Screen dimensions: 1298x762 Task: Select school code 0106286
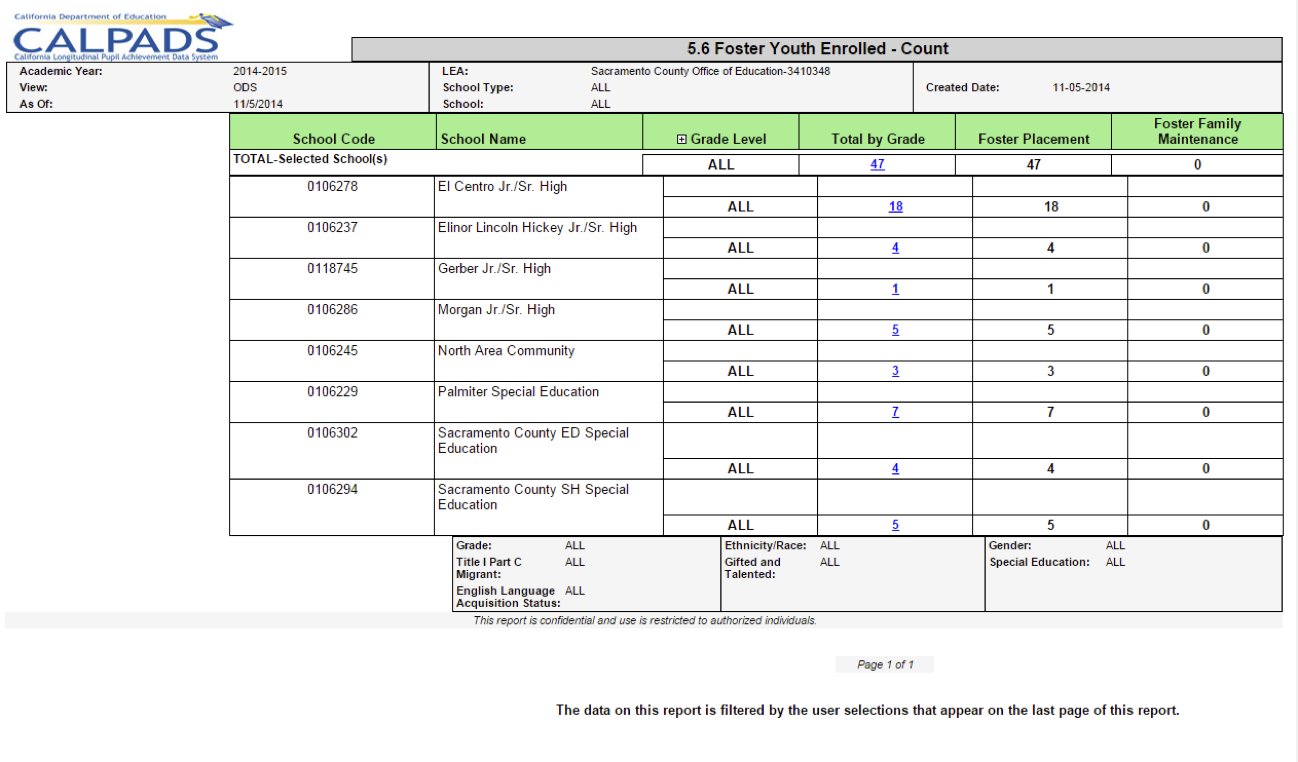coord(332,309)
